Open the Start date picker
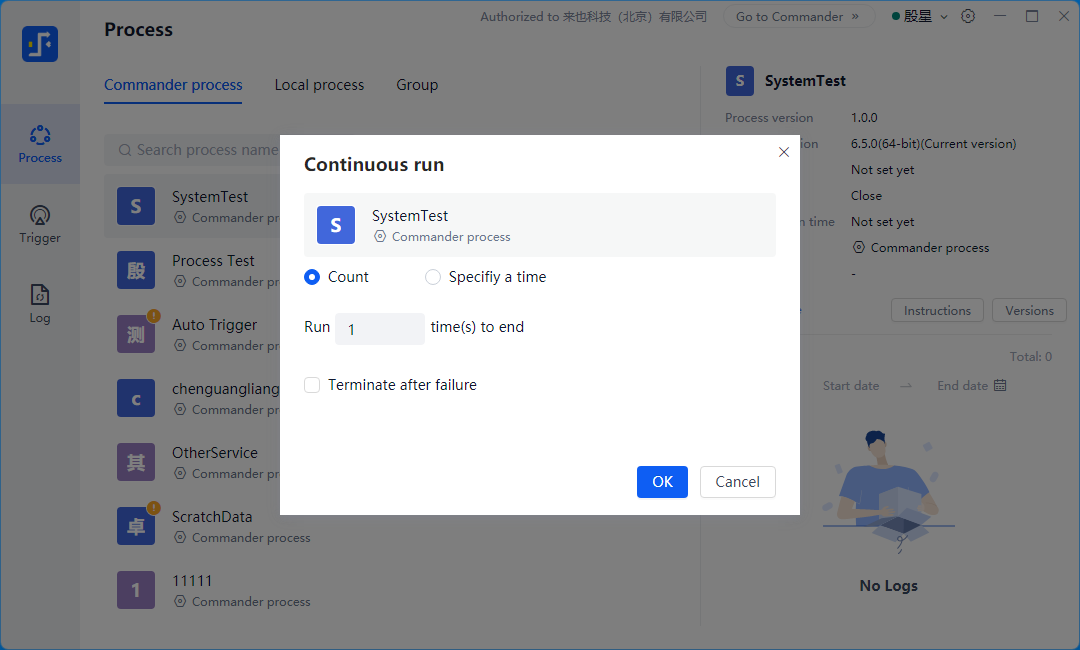The height and width of the screenshot is (650, 1080). click(851, 386)
